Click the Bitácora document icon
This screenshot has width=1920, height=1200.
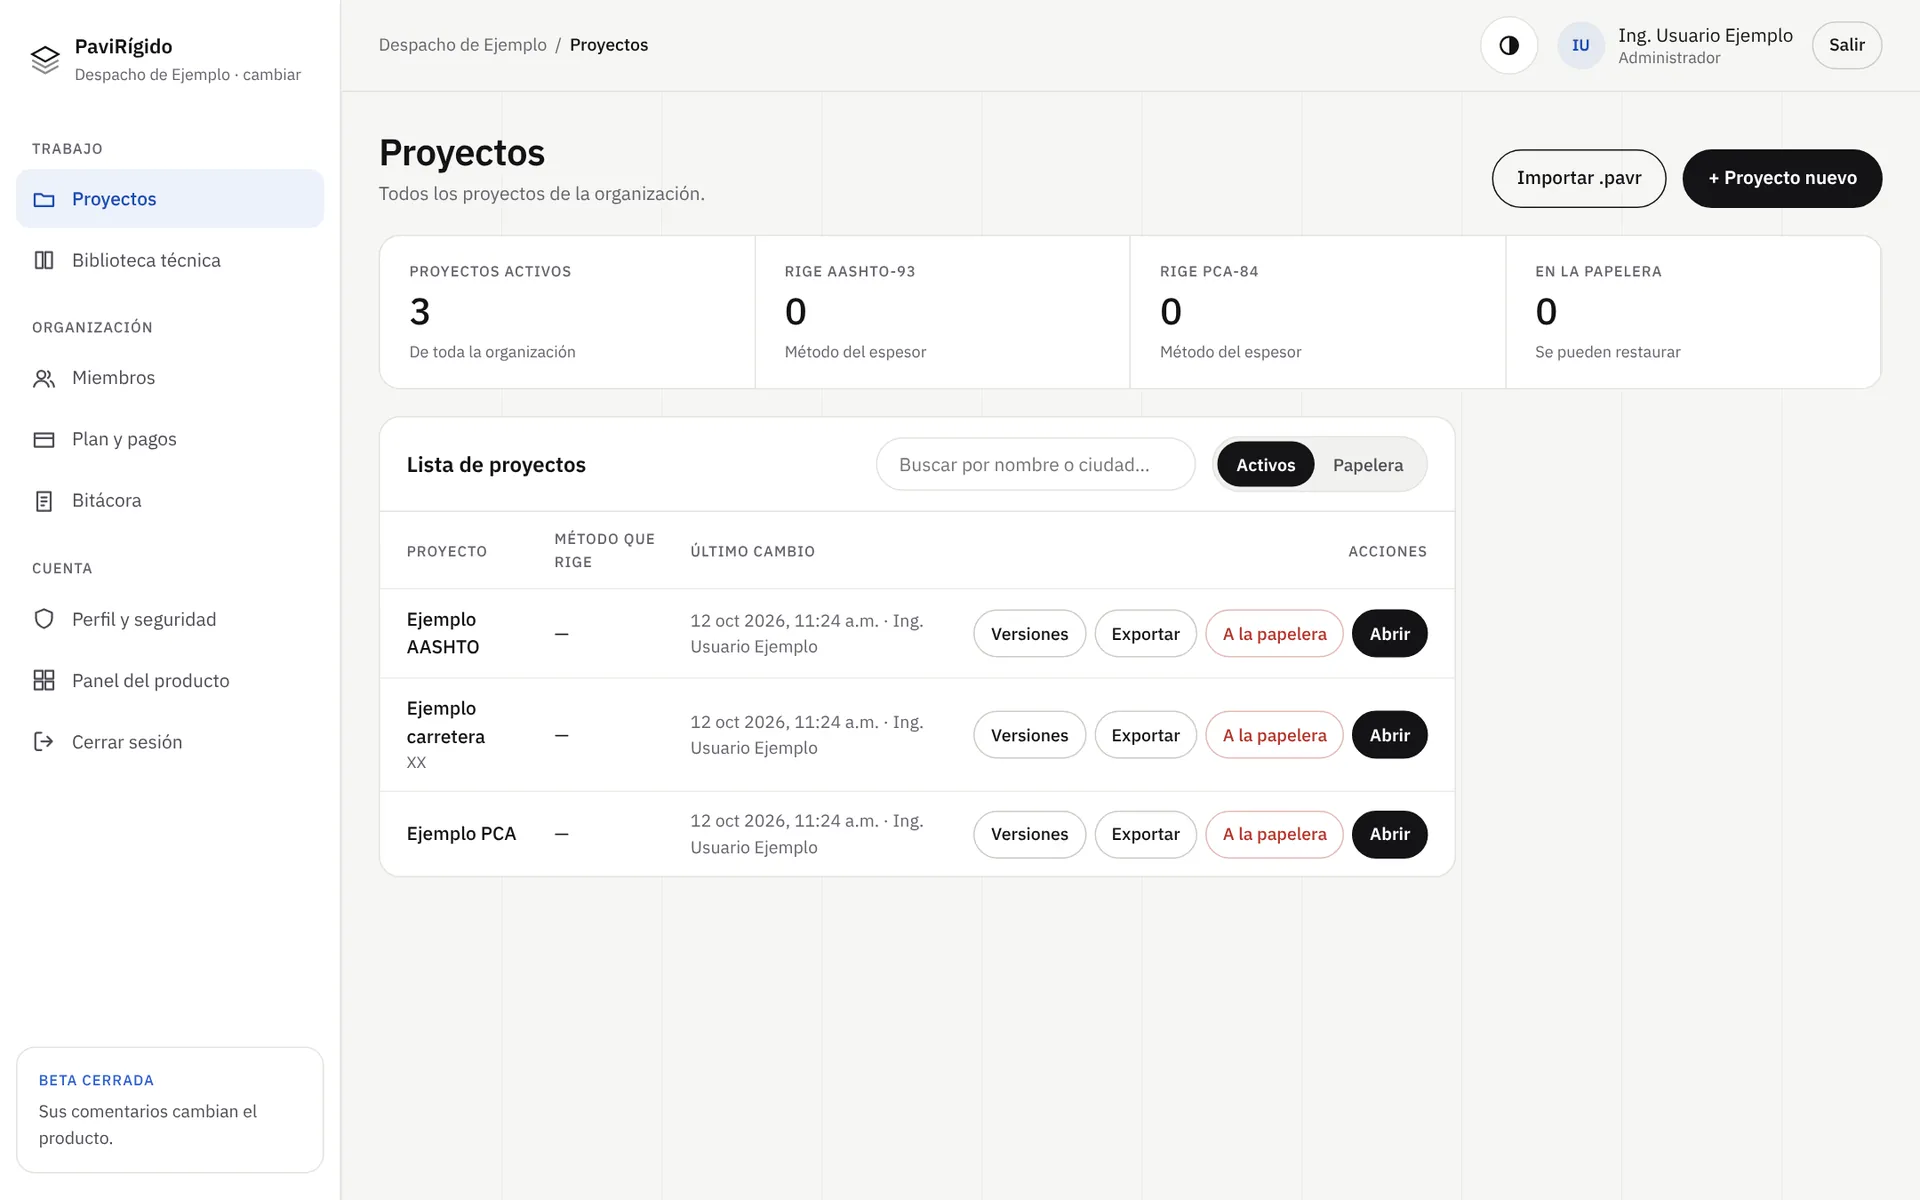(x=44, y=501)
